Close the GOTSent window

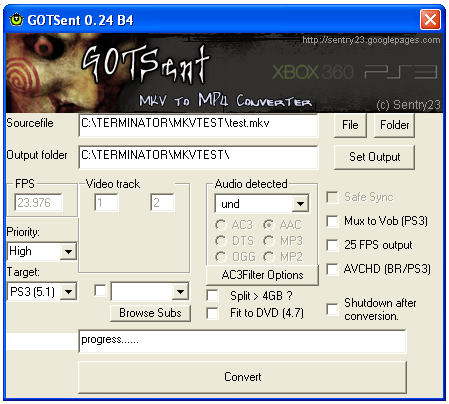(x=430, y=20)
